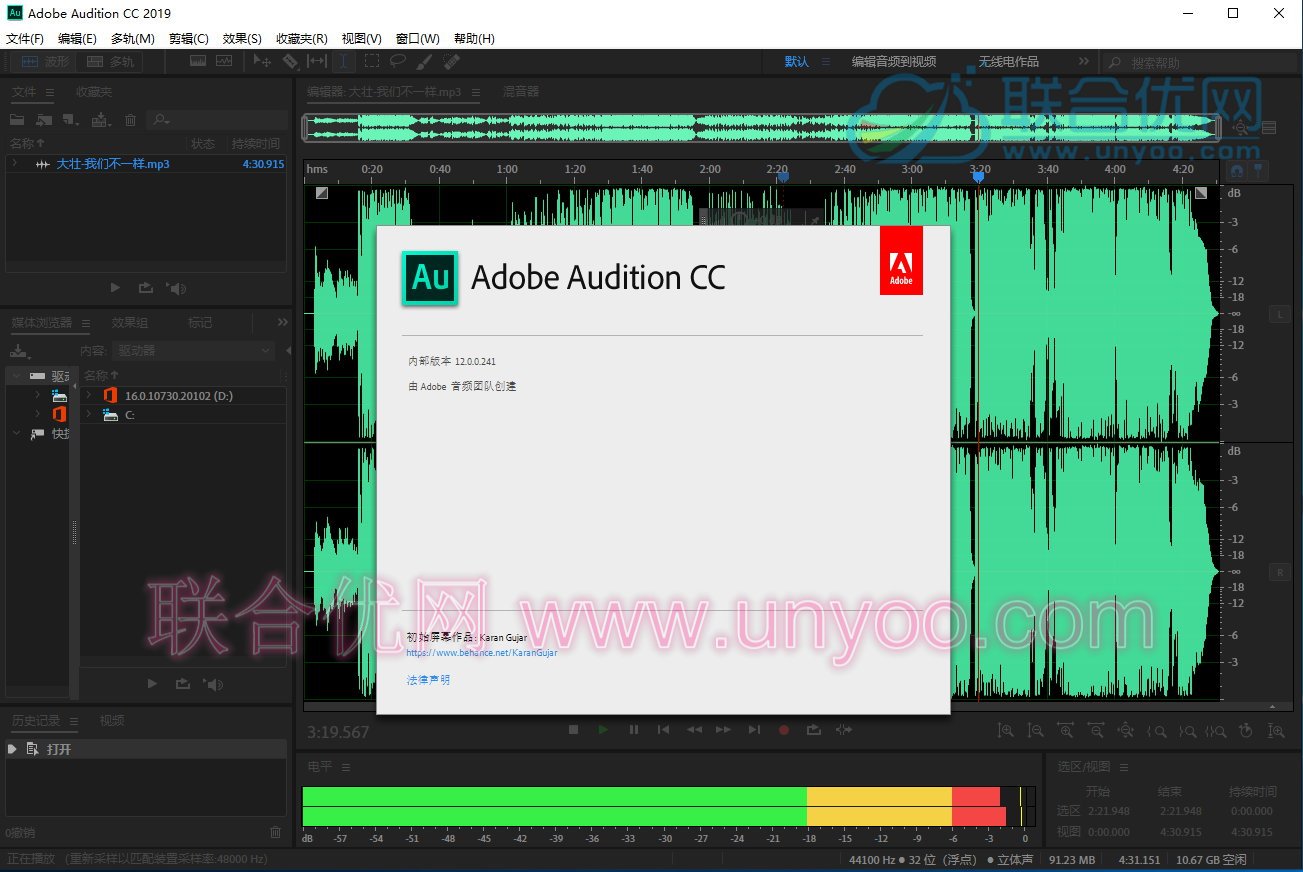The image size is (1303, 872).
Task: Switch to the 视频 tab
Action: [112, 720]
